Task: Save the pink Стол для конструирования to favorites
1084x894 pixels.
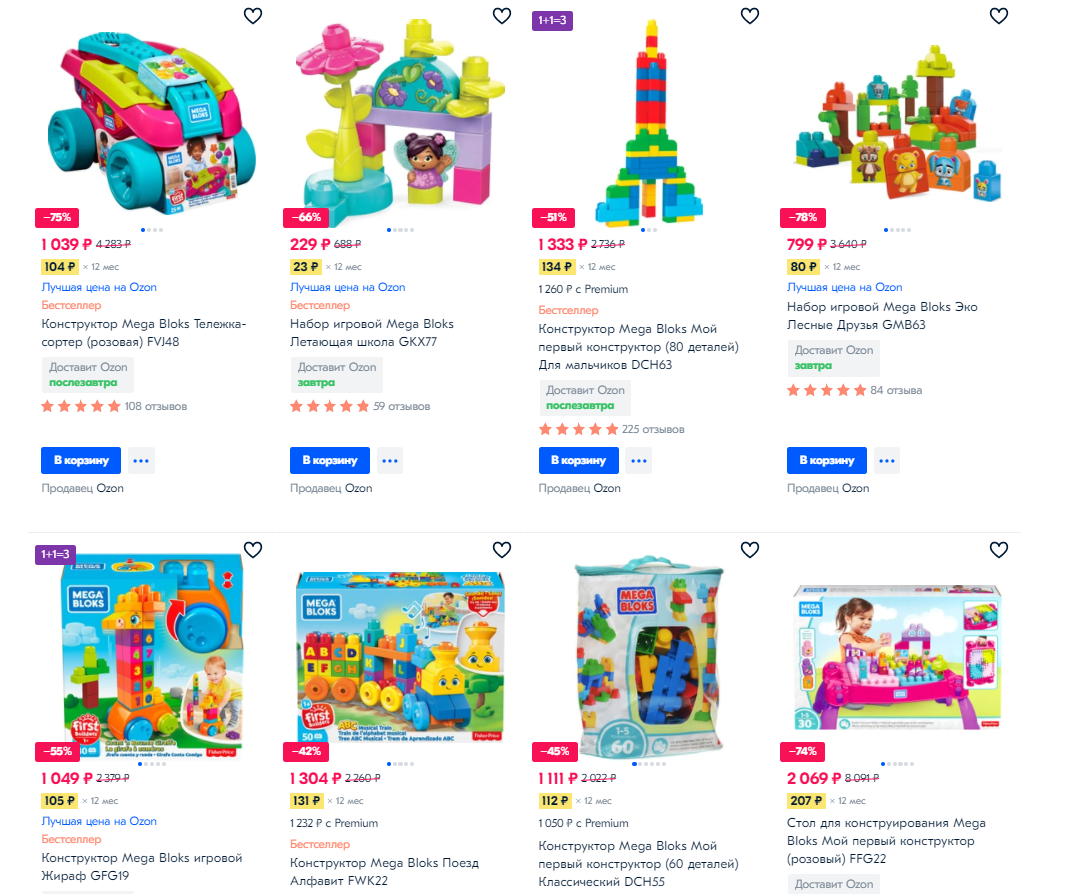Action: point(999,550)
